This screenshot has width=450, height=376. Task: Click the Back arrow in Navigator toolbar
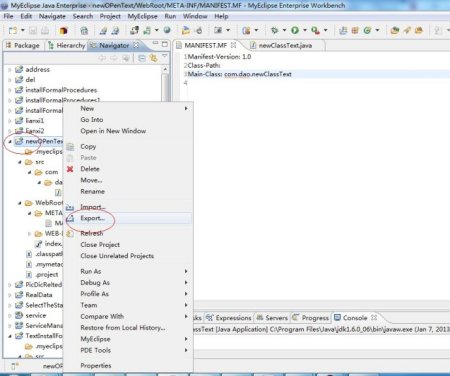click(x=102, y=58)
